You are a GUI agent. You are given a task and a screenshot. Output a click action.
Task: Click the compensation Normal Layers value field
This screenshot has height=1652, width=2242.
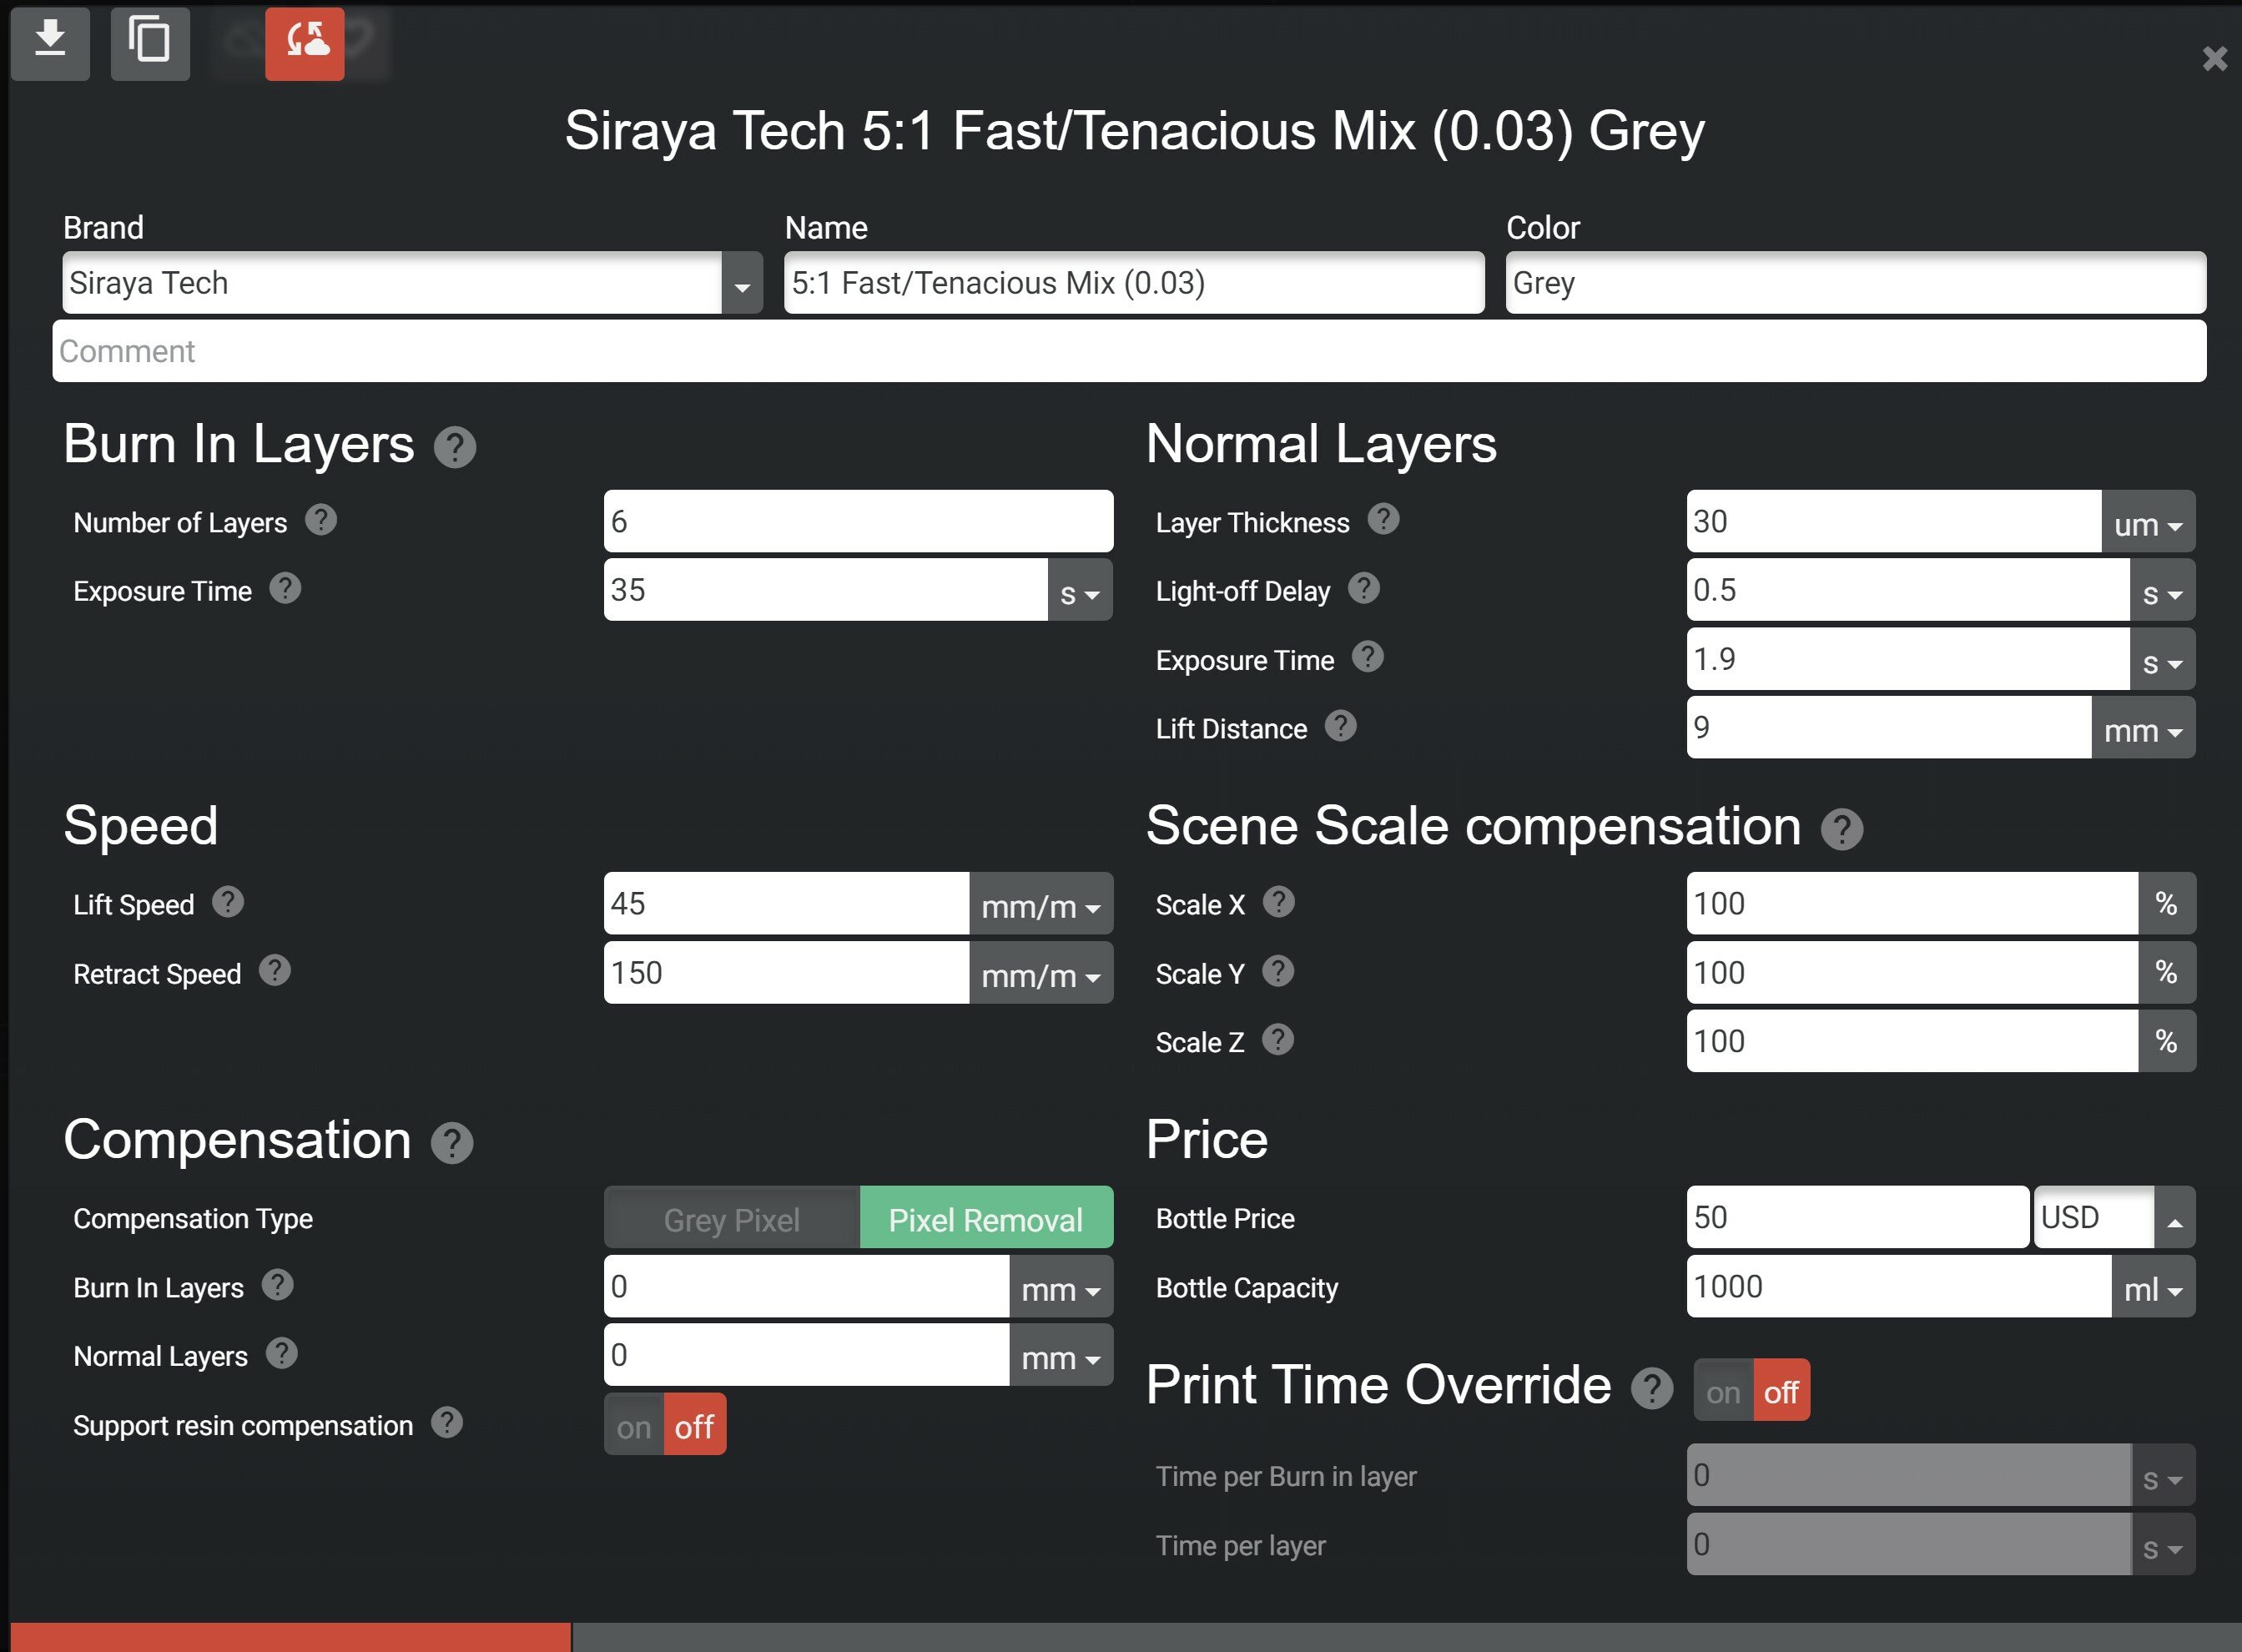point(807,1355)
